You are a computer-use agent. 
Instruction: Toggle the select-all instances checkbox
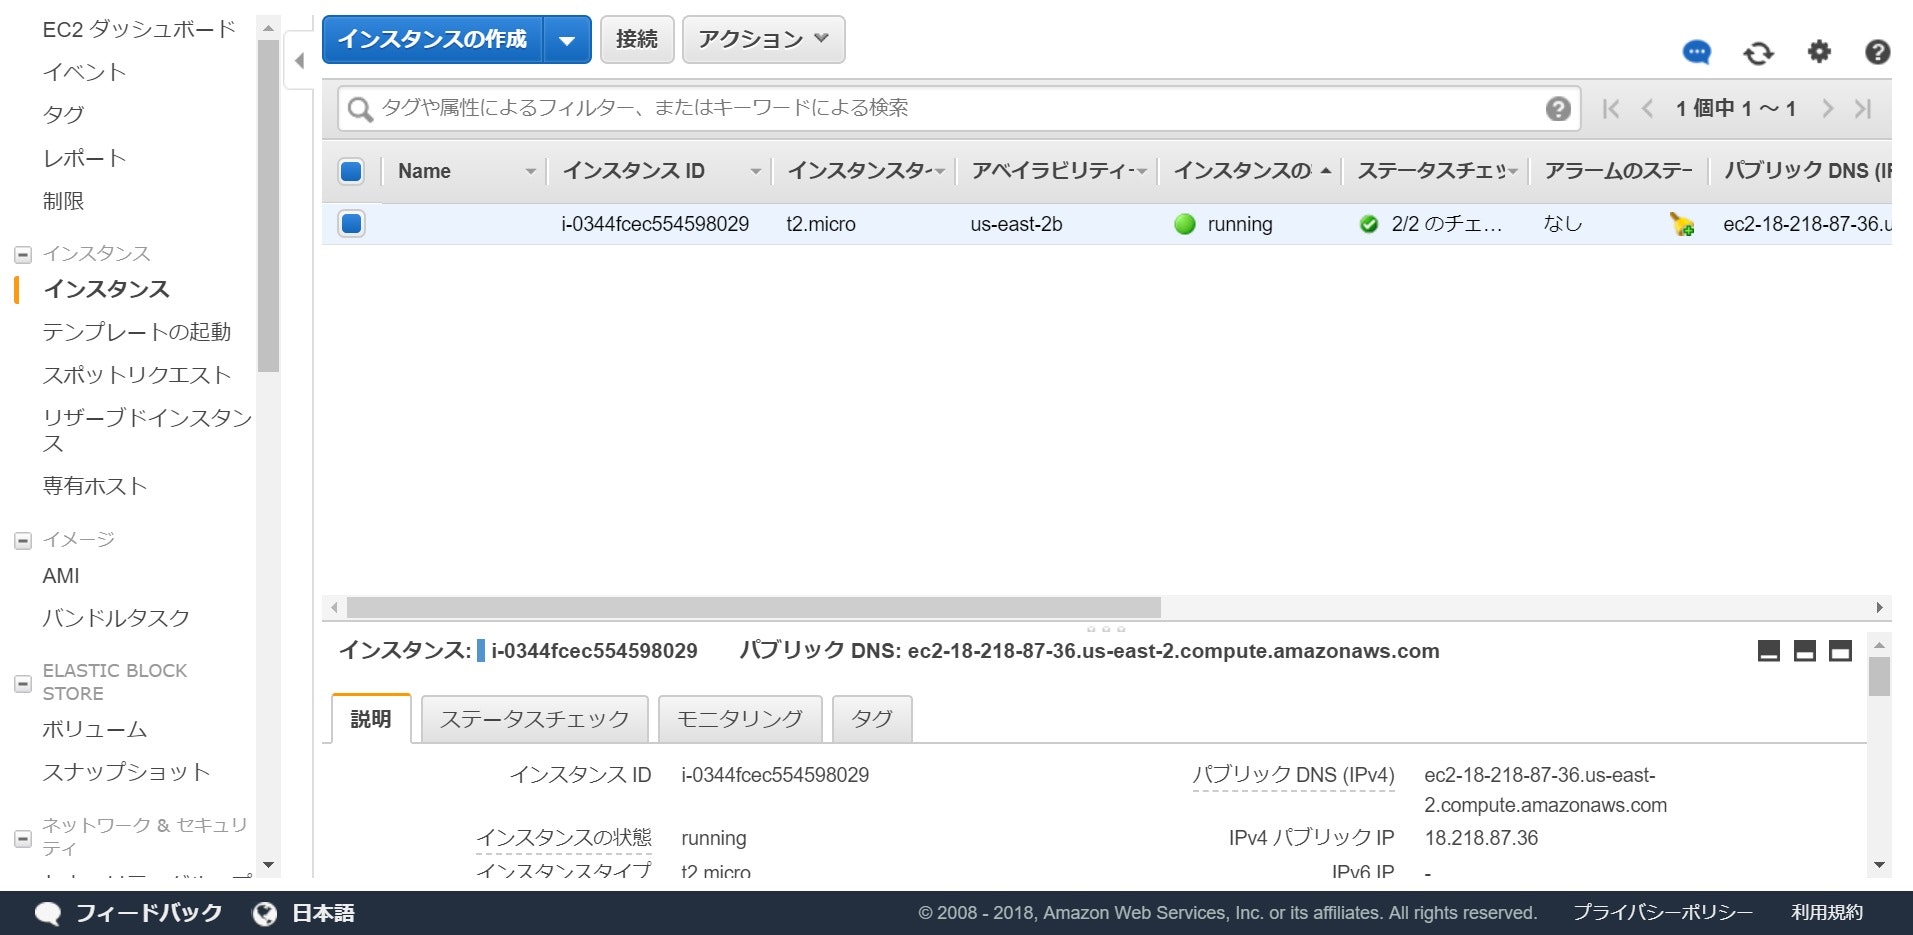(351, 171)
